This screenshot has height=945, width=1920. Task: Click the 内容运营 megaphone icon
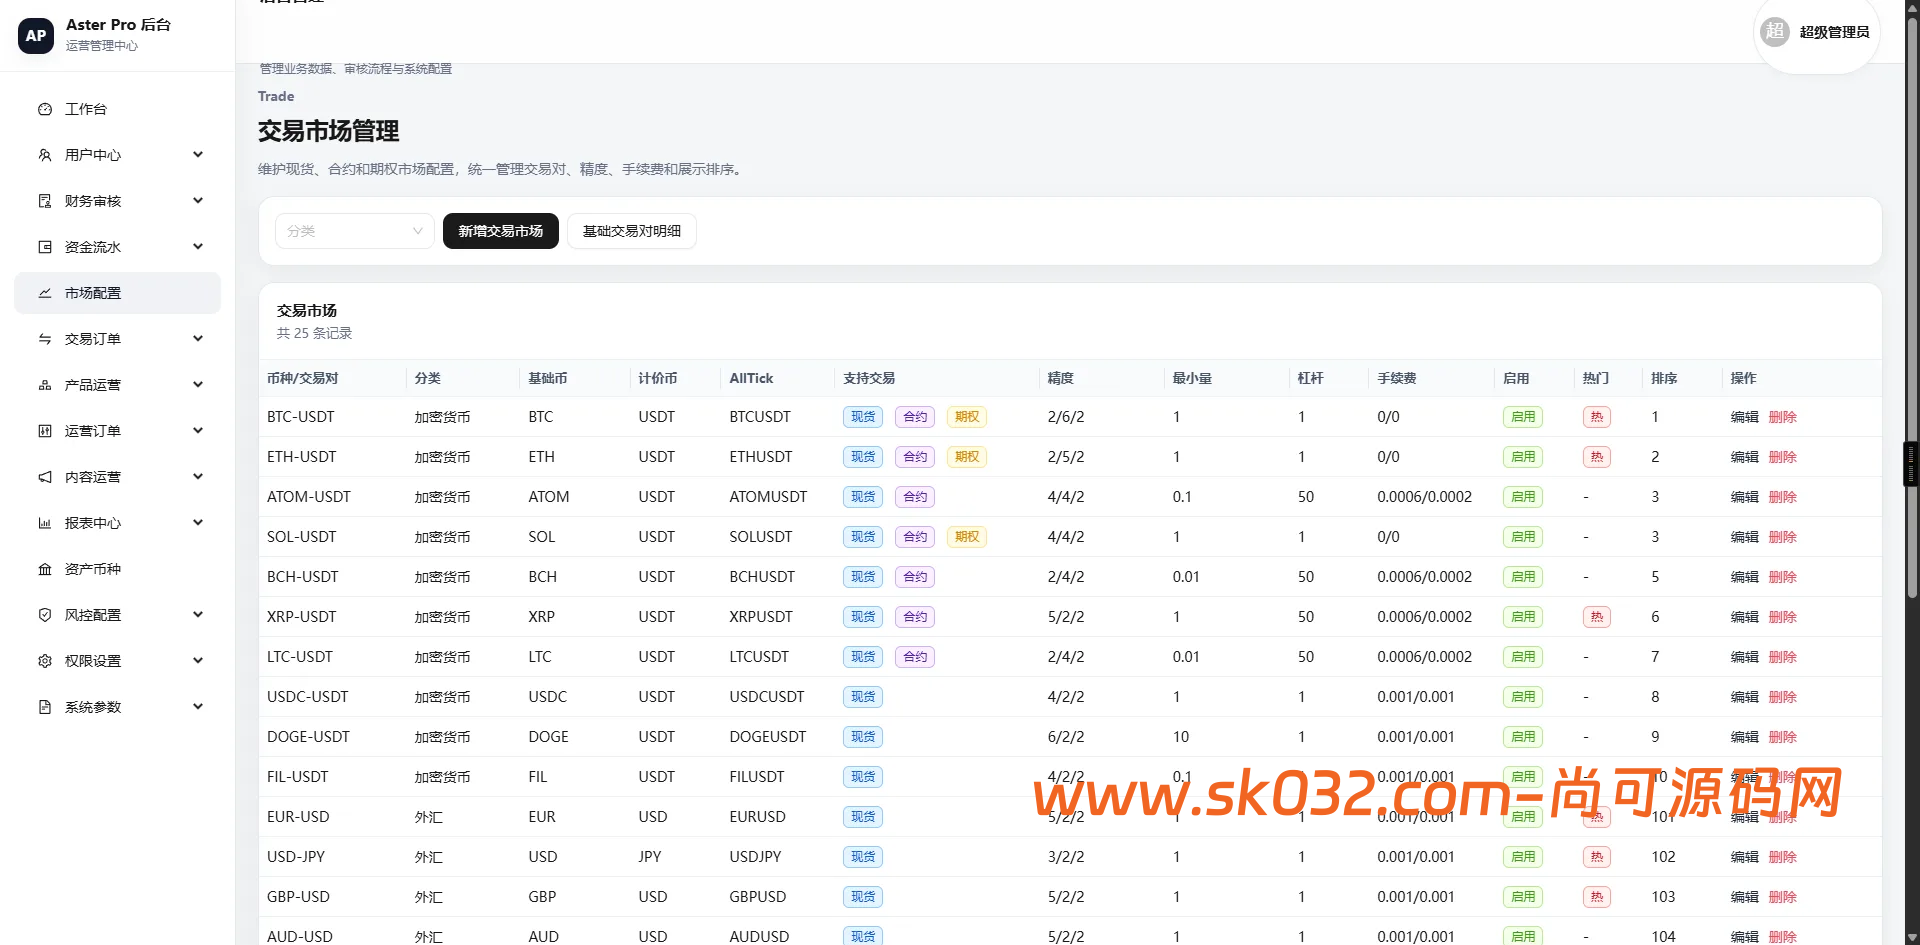click(45, 477)
